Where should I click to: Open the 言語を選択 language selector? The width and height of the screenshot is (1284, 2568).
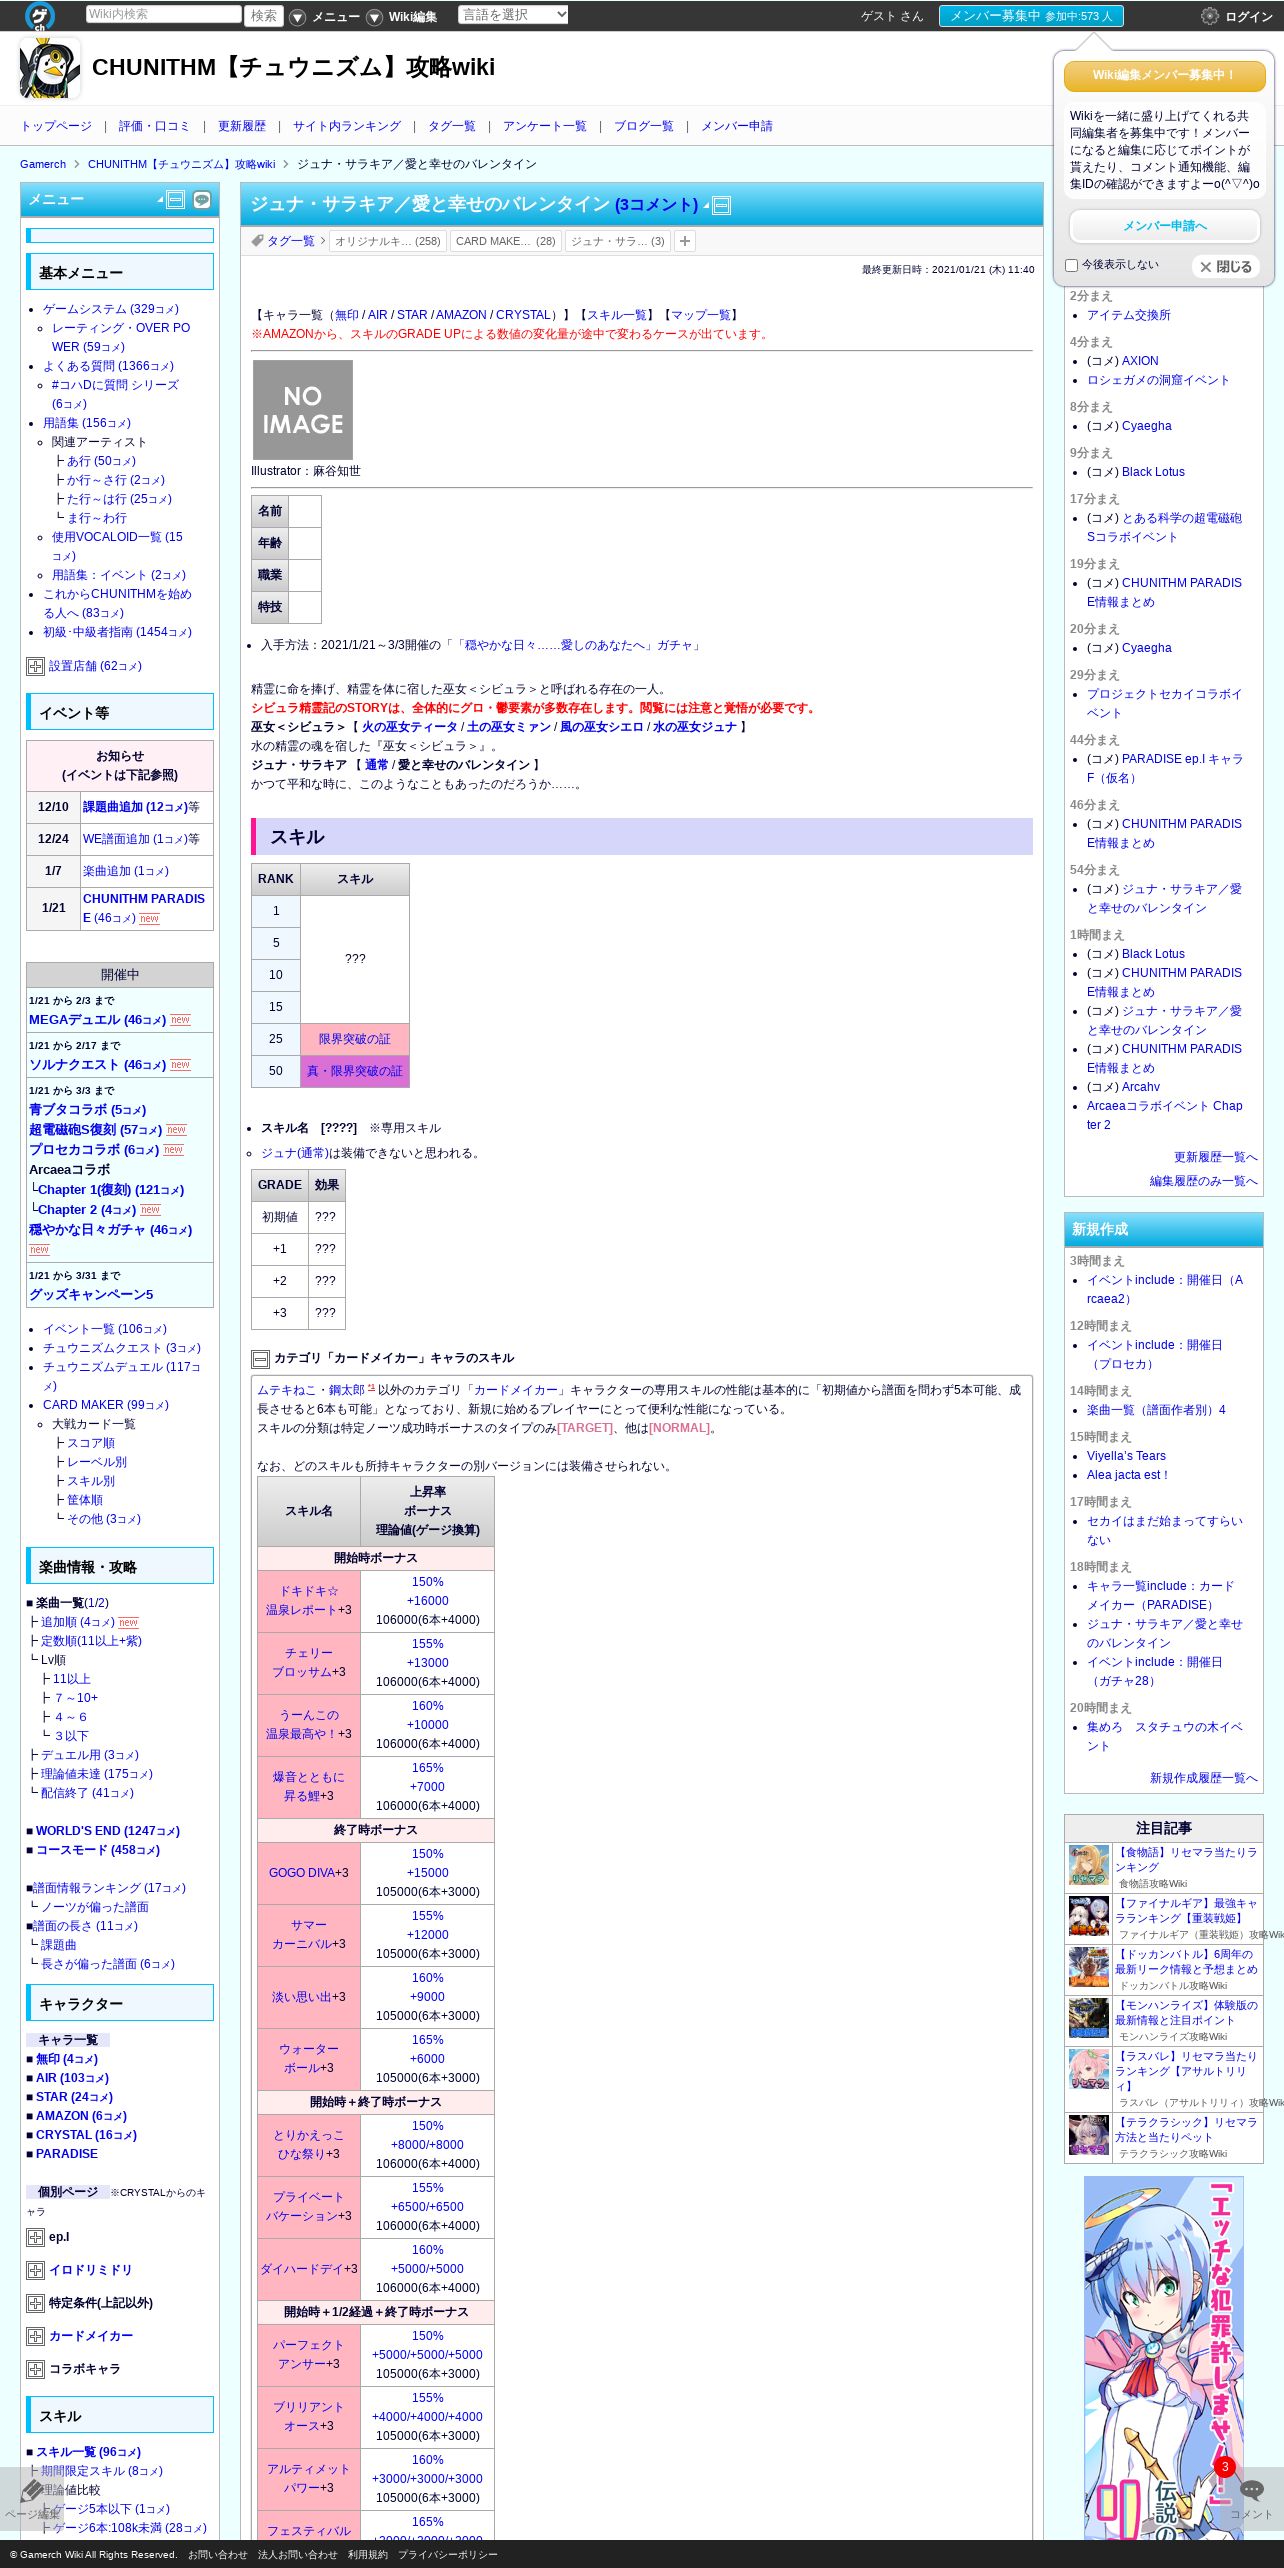click(513, 15)
